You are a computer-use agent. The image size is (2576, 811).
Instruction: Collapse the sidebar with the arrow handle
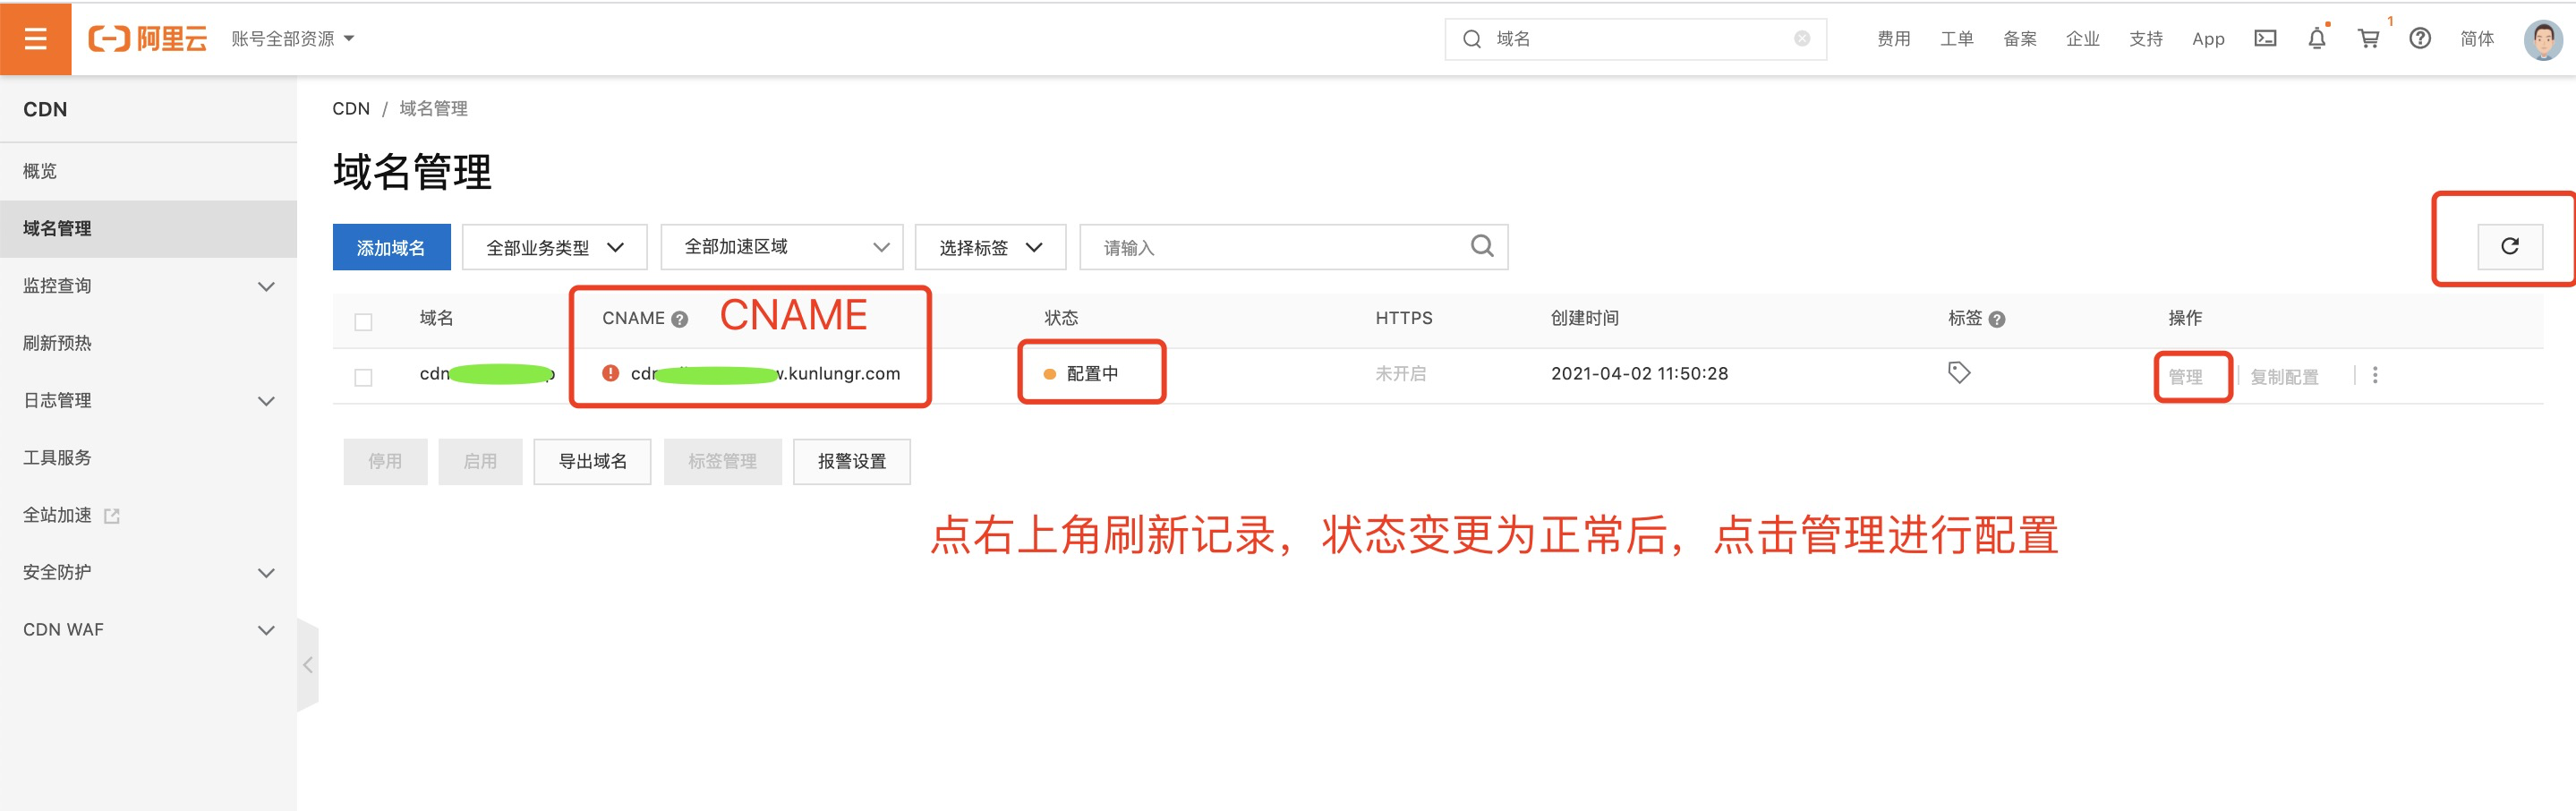(x=308, y=665)
